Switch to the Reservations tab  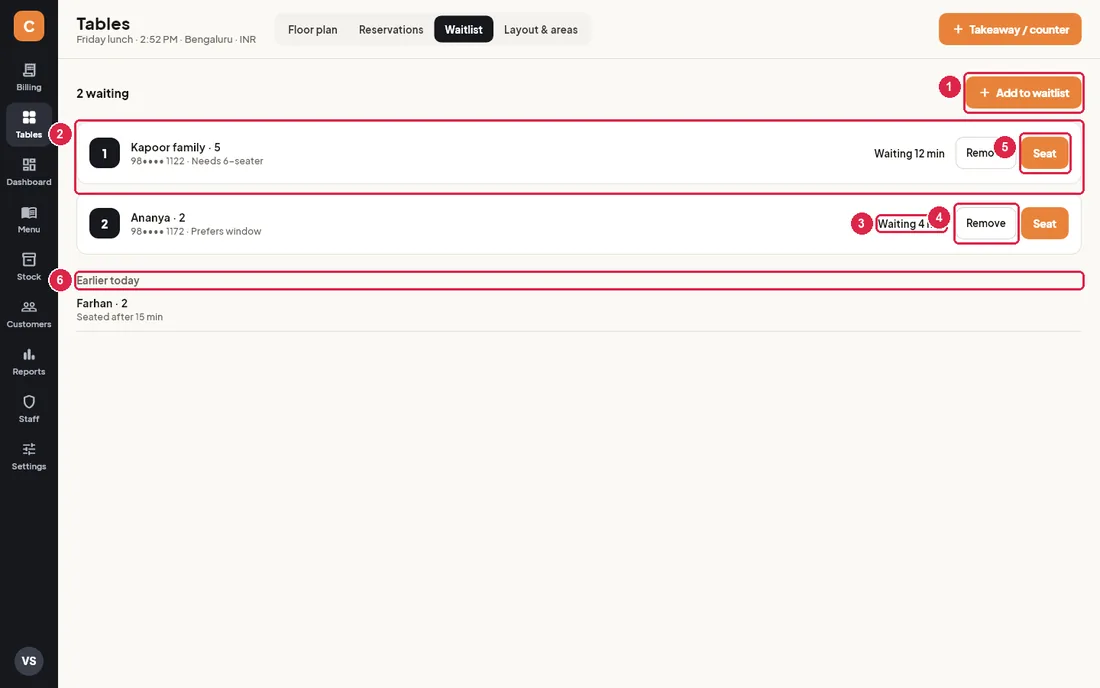click(391, 29)
